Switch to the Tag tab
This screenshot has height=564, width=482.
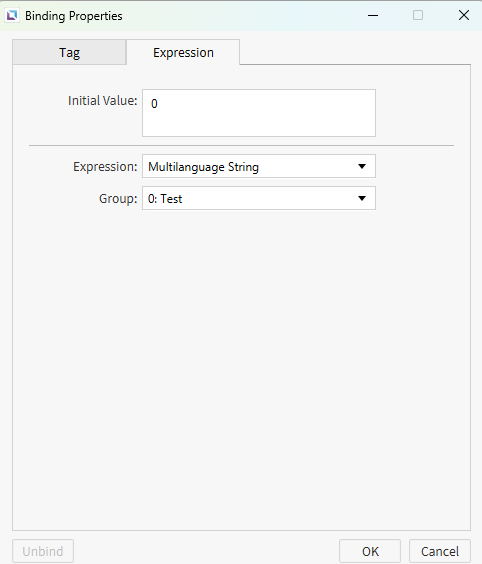69,53
